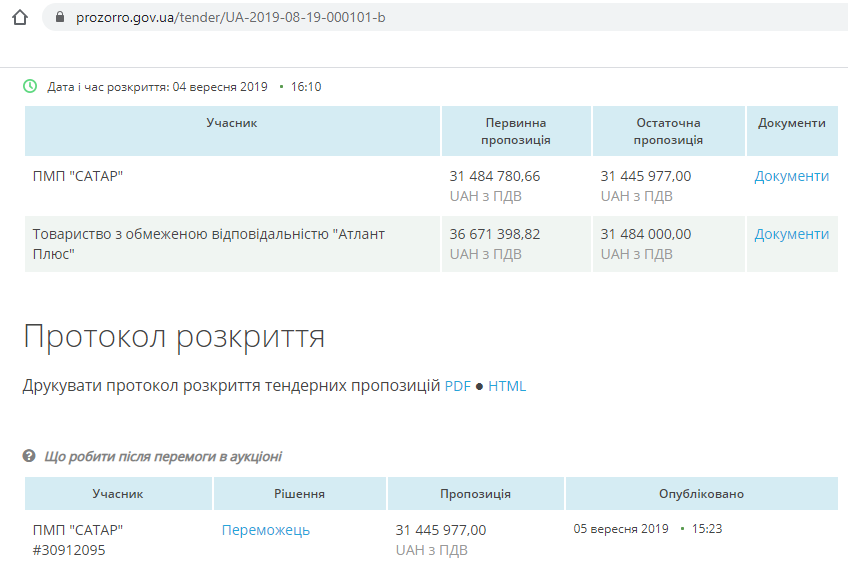This screenshot has height=574, width=848.
Task: Click the browser home icon
Action: click(20, 17)
